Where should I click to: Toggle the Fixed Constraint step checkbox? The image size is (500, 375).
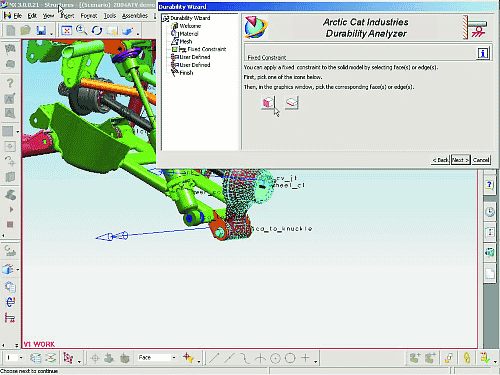[174, 49]
